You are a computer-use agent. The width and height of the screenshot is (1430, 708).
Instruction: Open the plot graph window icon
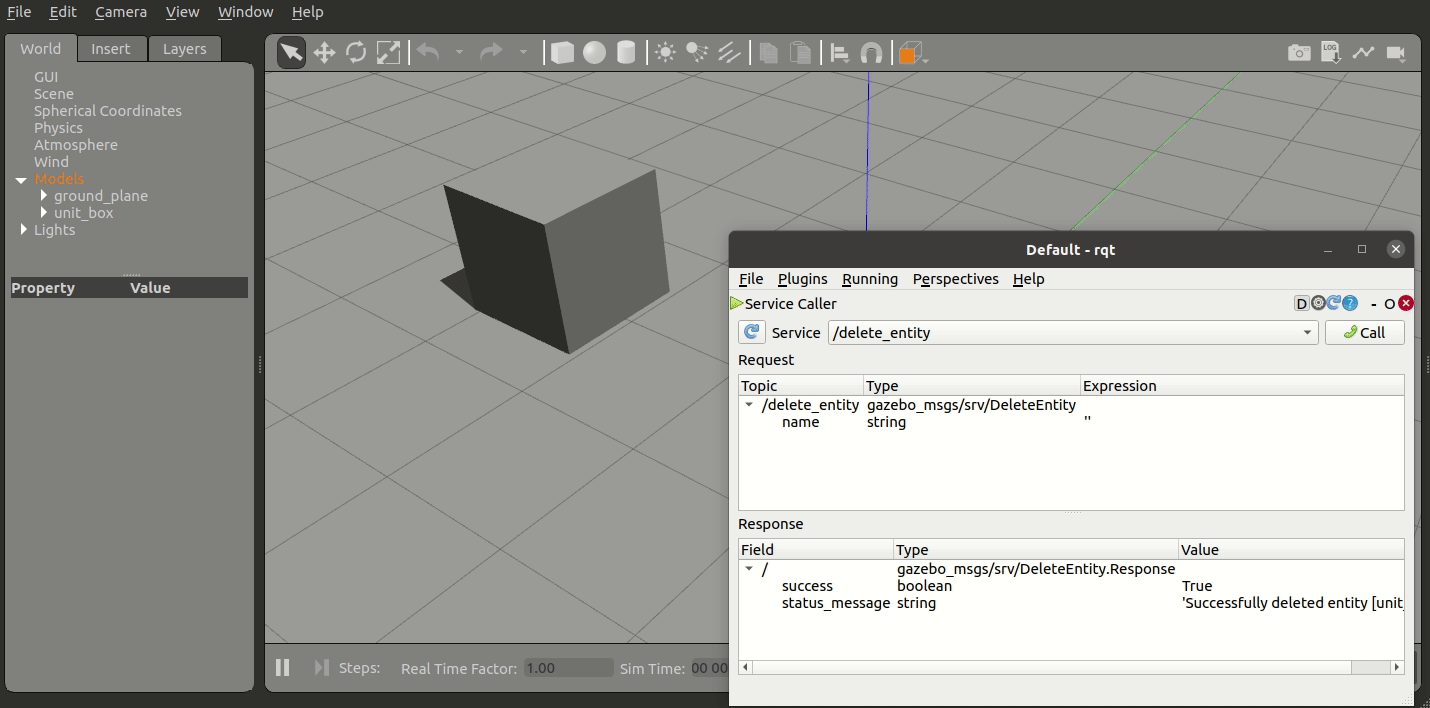click(1363, 52)
